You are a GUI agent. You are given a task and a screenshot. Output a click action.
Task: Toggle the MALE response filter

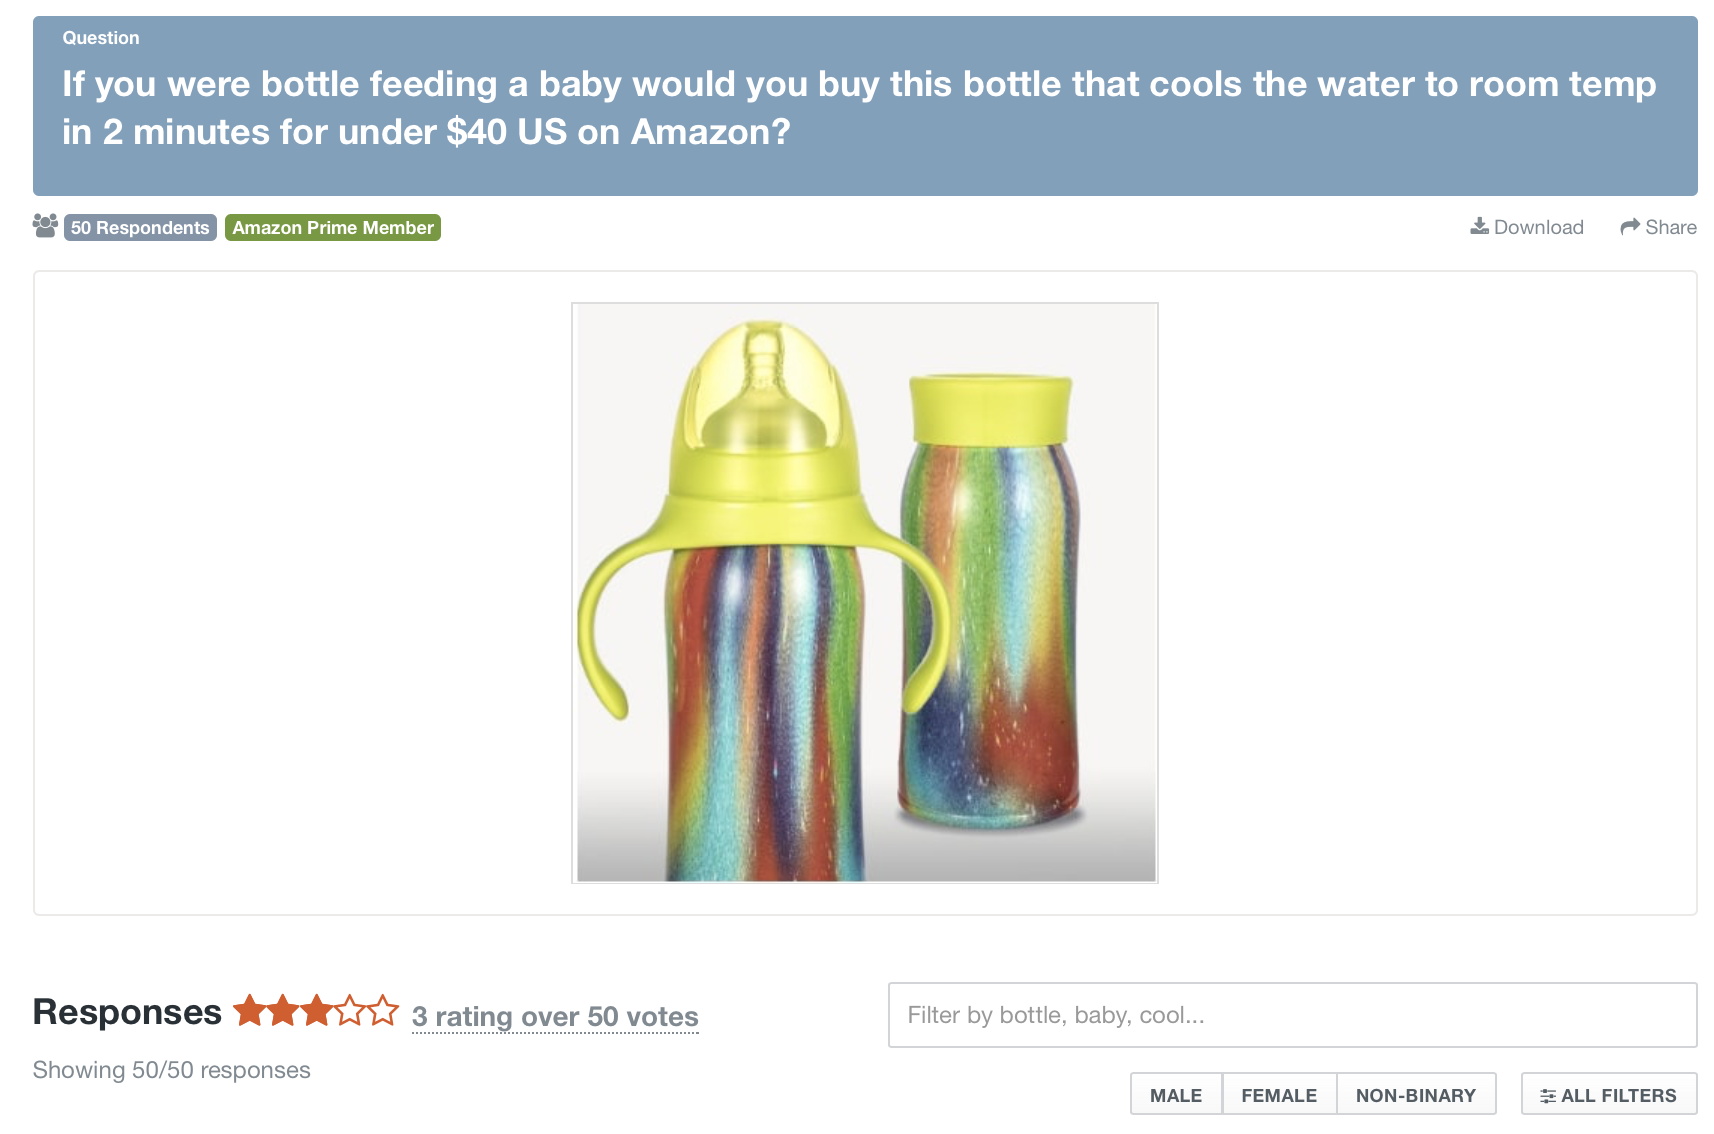(1176, 1095)
